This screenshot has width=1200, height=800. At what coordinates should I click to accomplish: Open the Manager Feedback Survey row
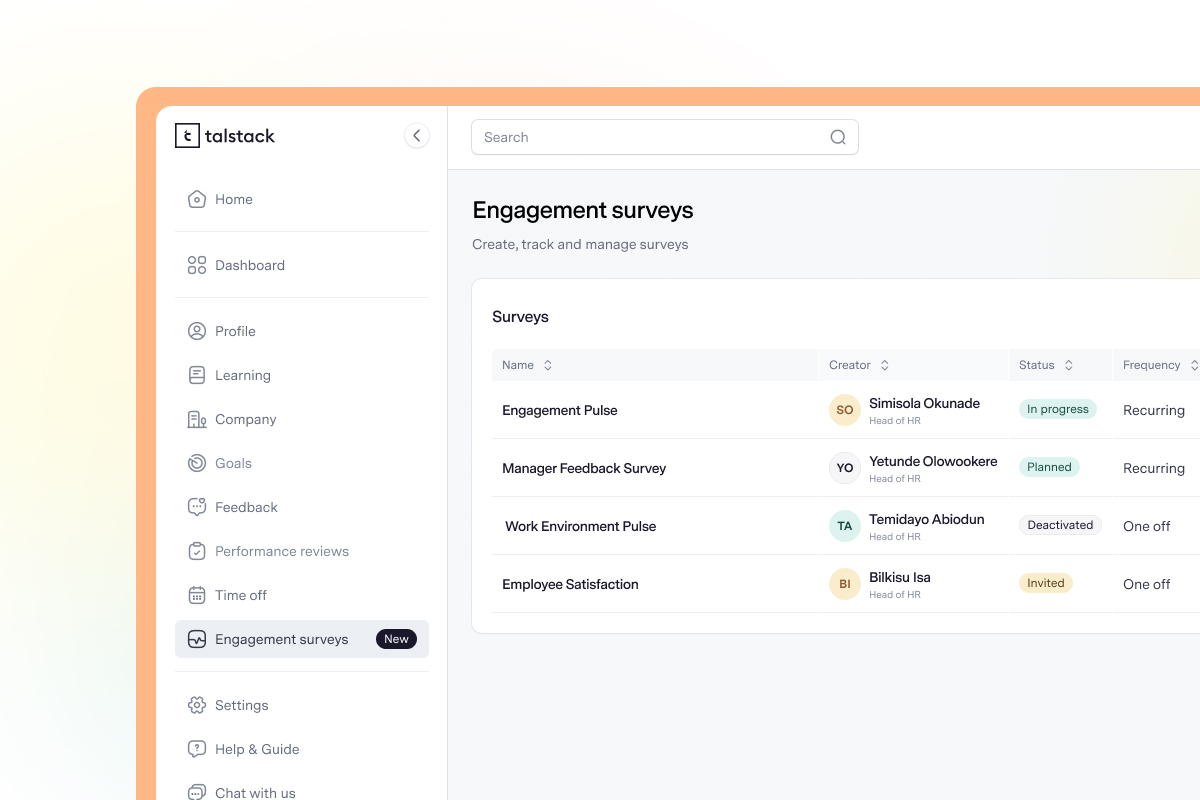(584, 468)
